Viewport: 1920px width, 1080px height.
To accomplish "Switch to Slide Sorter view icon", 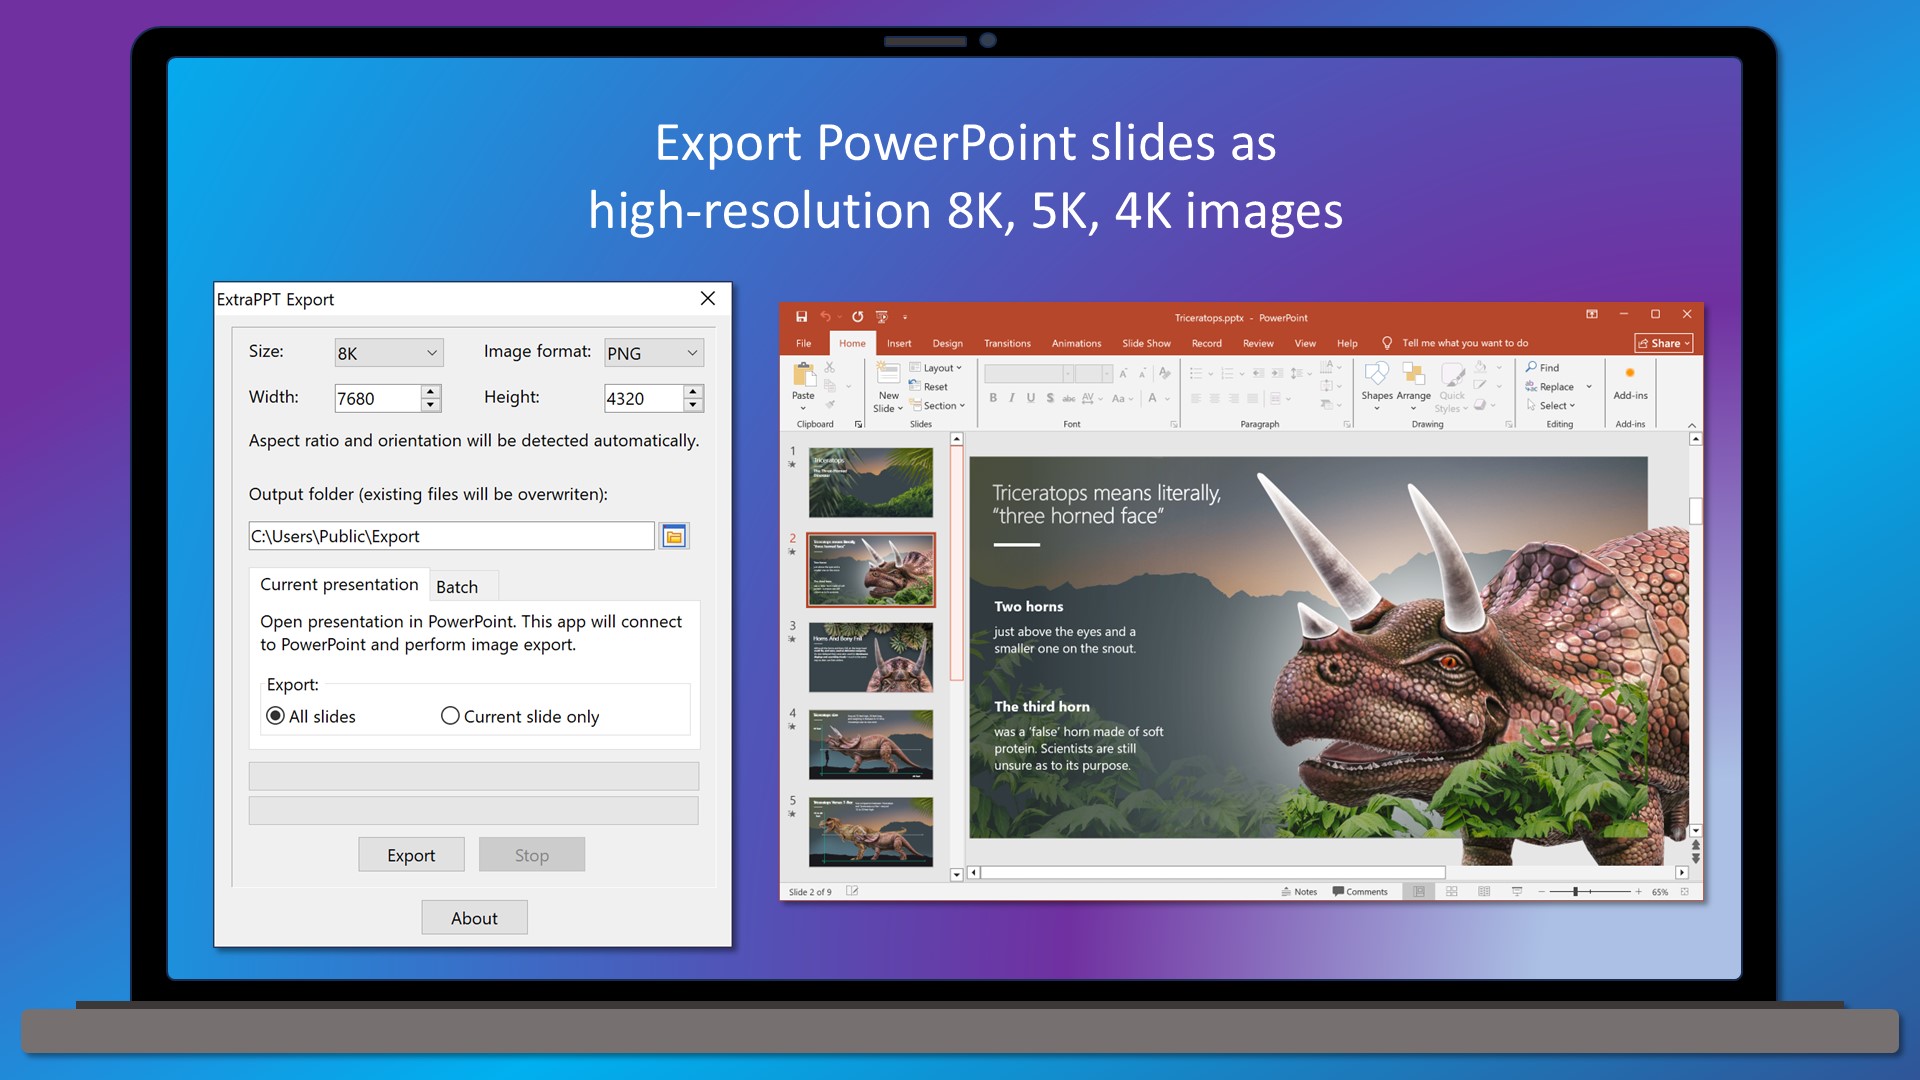I will (1451, 892).
